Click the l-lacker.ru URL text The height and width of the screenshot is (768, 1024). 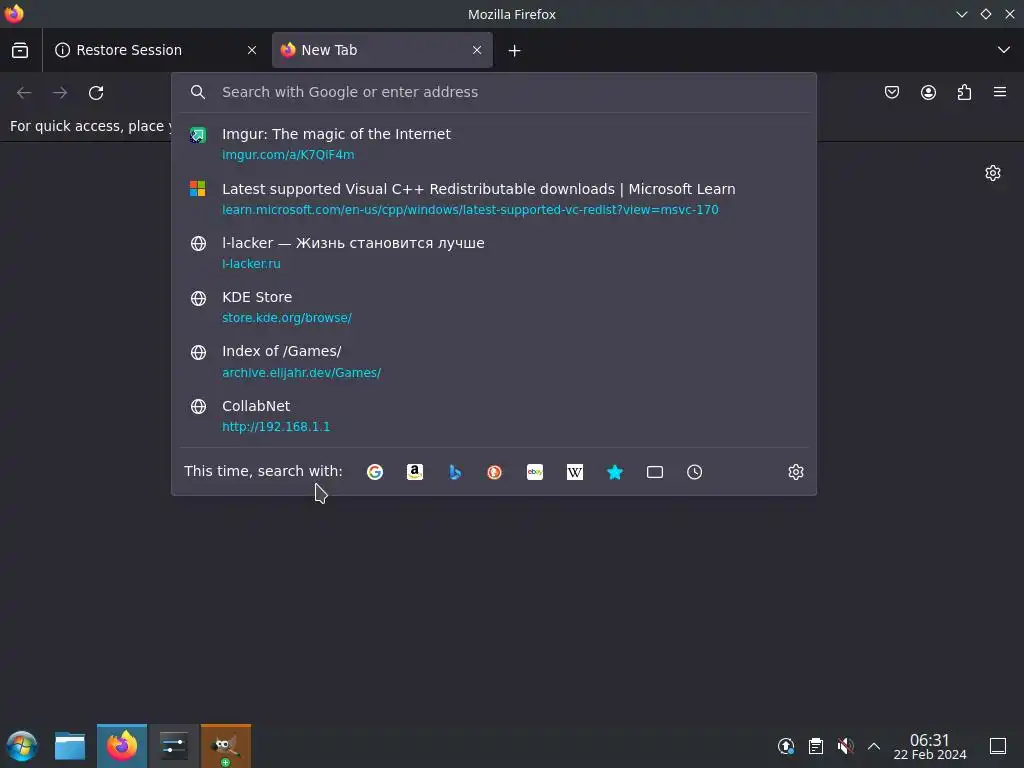pos(251,264)
